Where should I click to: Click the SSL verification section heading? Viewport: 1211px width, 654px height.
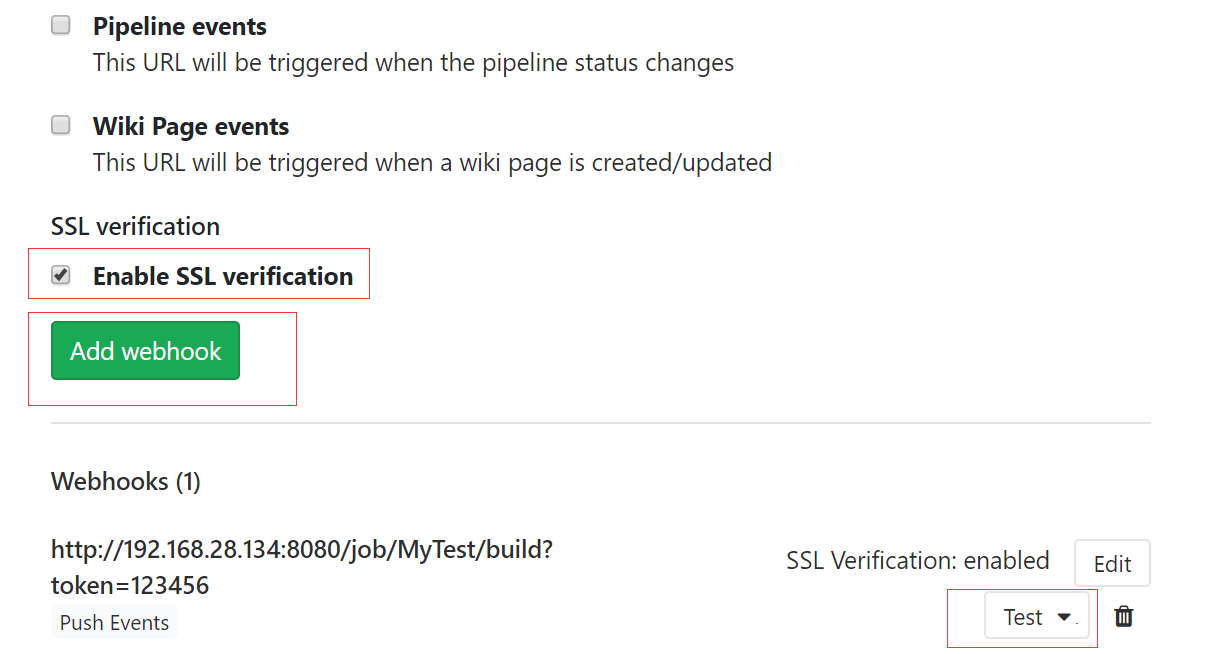135,226
